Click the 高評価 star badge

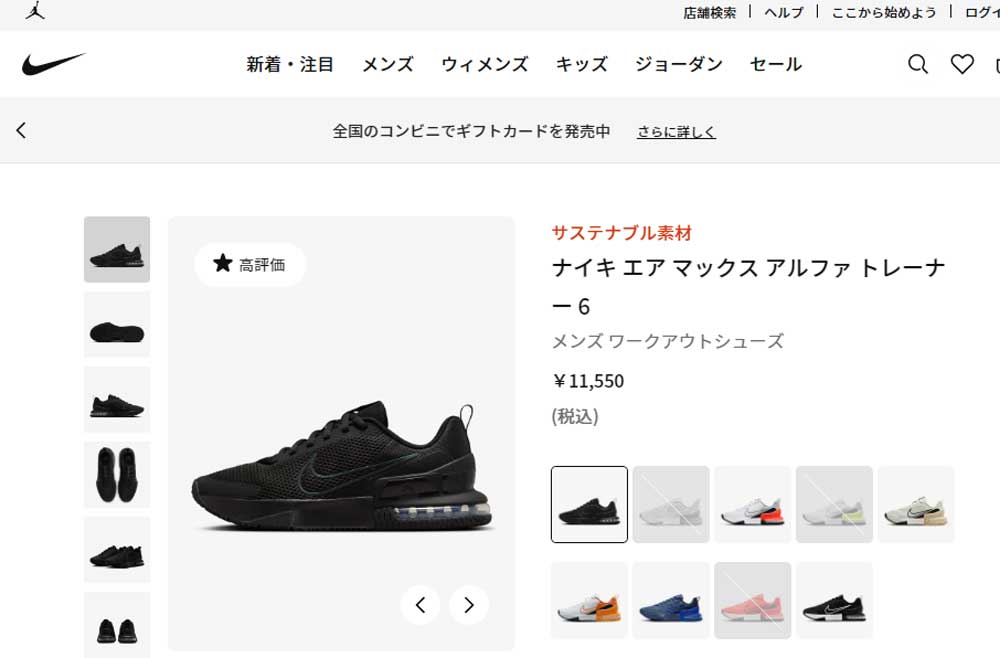(250, 264)
